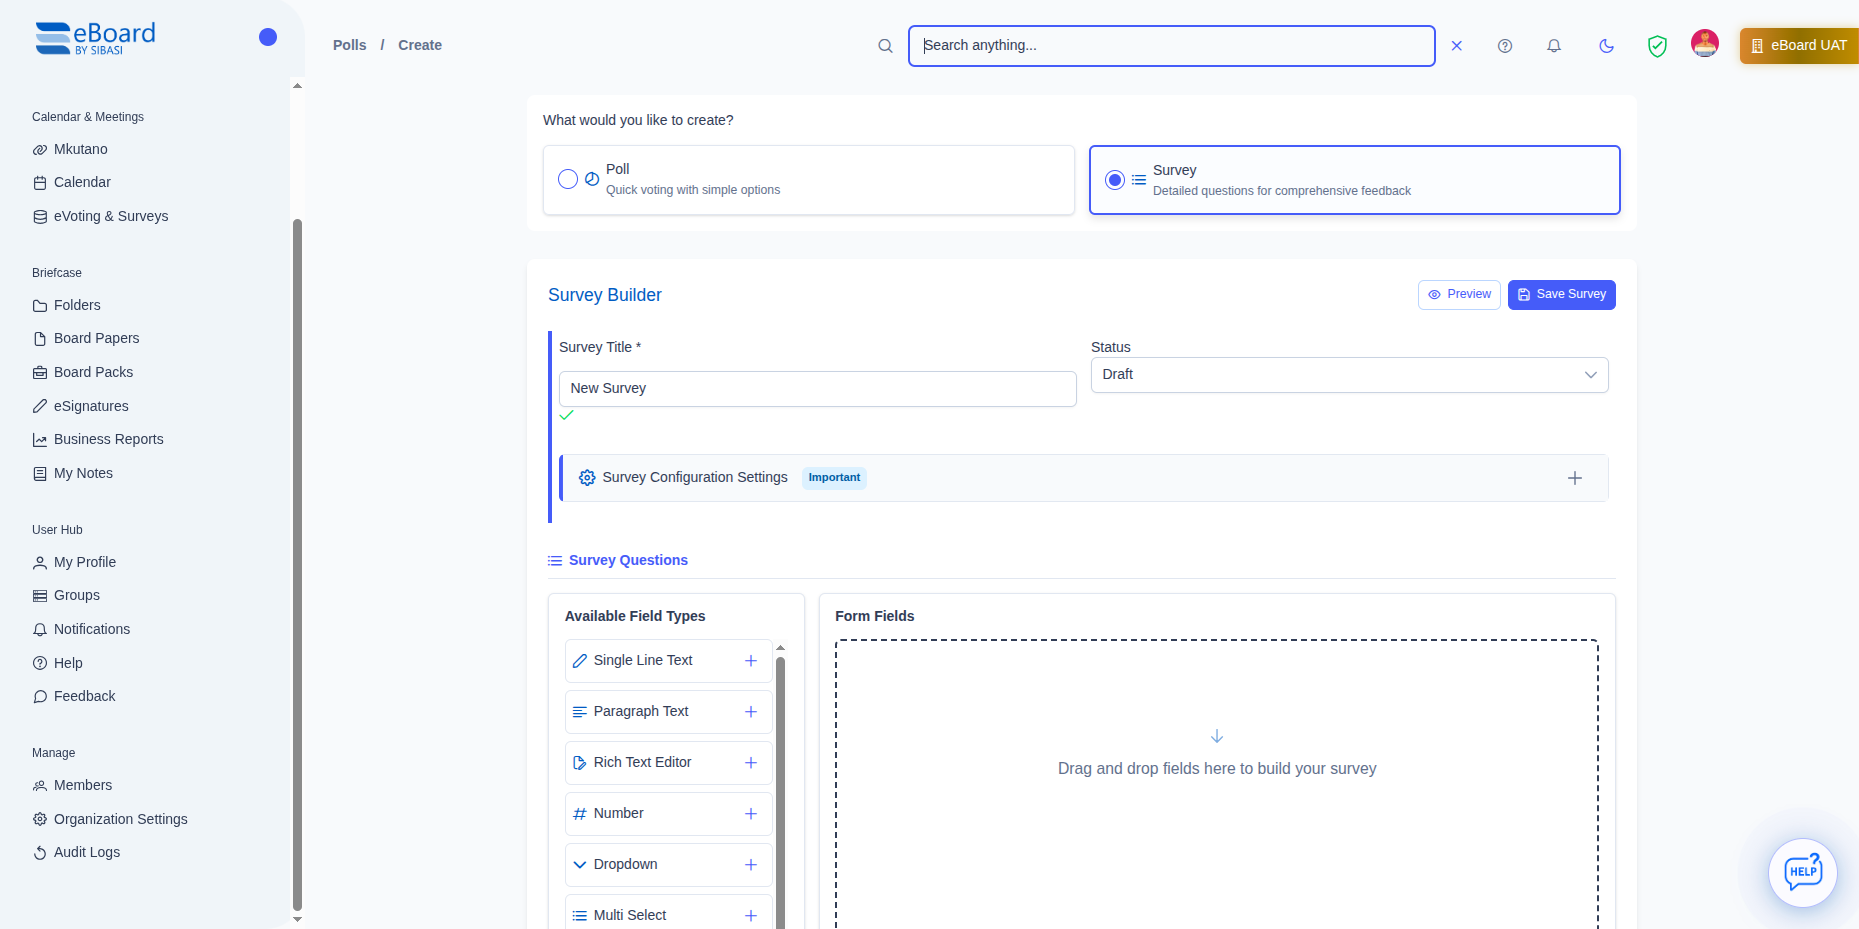Go to Board Papers in sidebar

pyautogui.click(x=96, y=338)
